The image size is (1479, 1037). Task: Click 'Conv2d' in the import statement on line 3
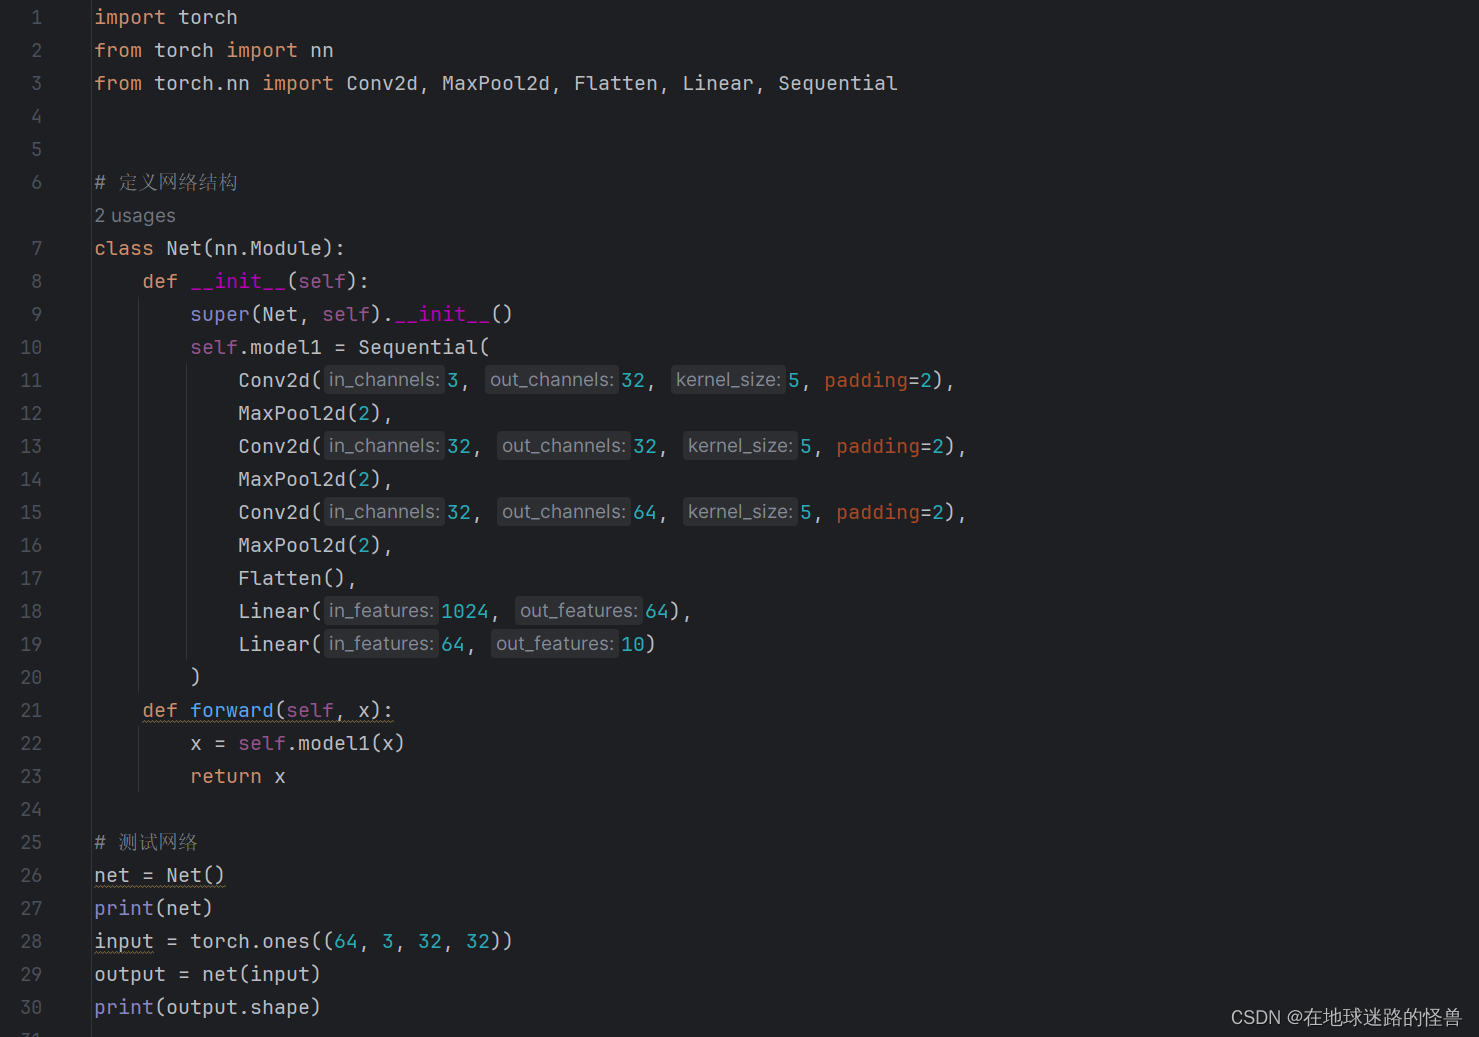pyautogui.click(x=382, y=84)
